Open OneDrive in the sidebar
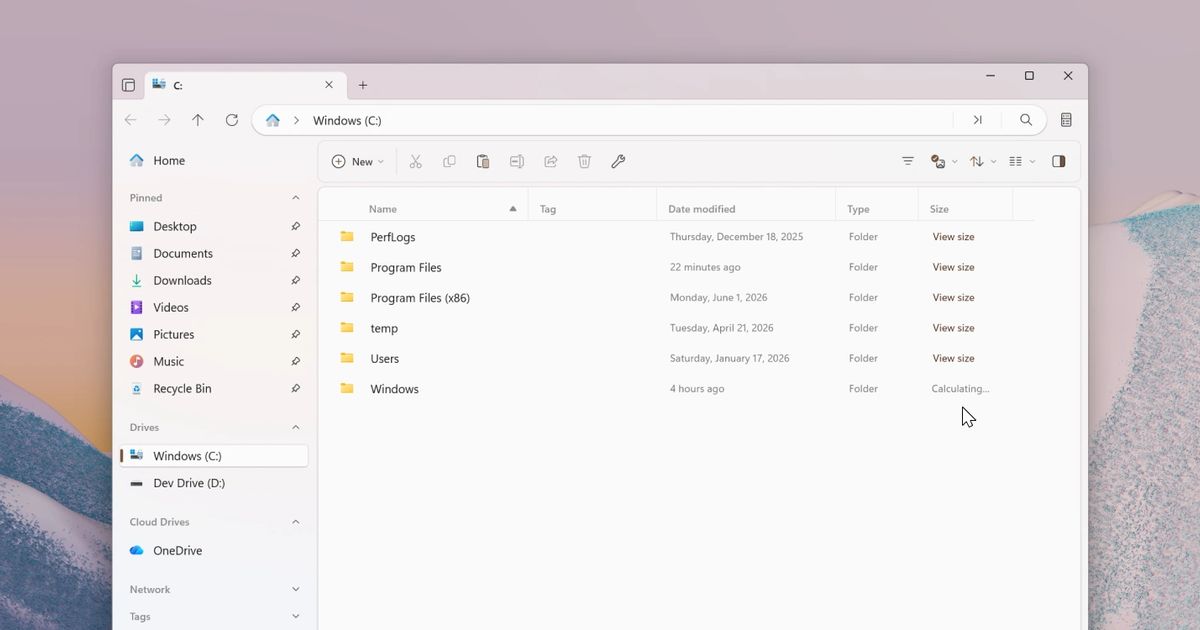The height and width of the screenshot is (630, 1200). (214, 550)
